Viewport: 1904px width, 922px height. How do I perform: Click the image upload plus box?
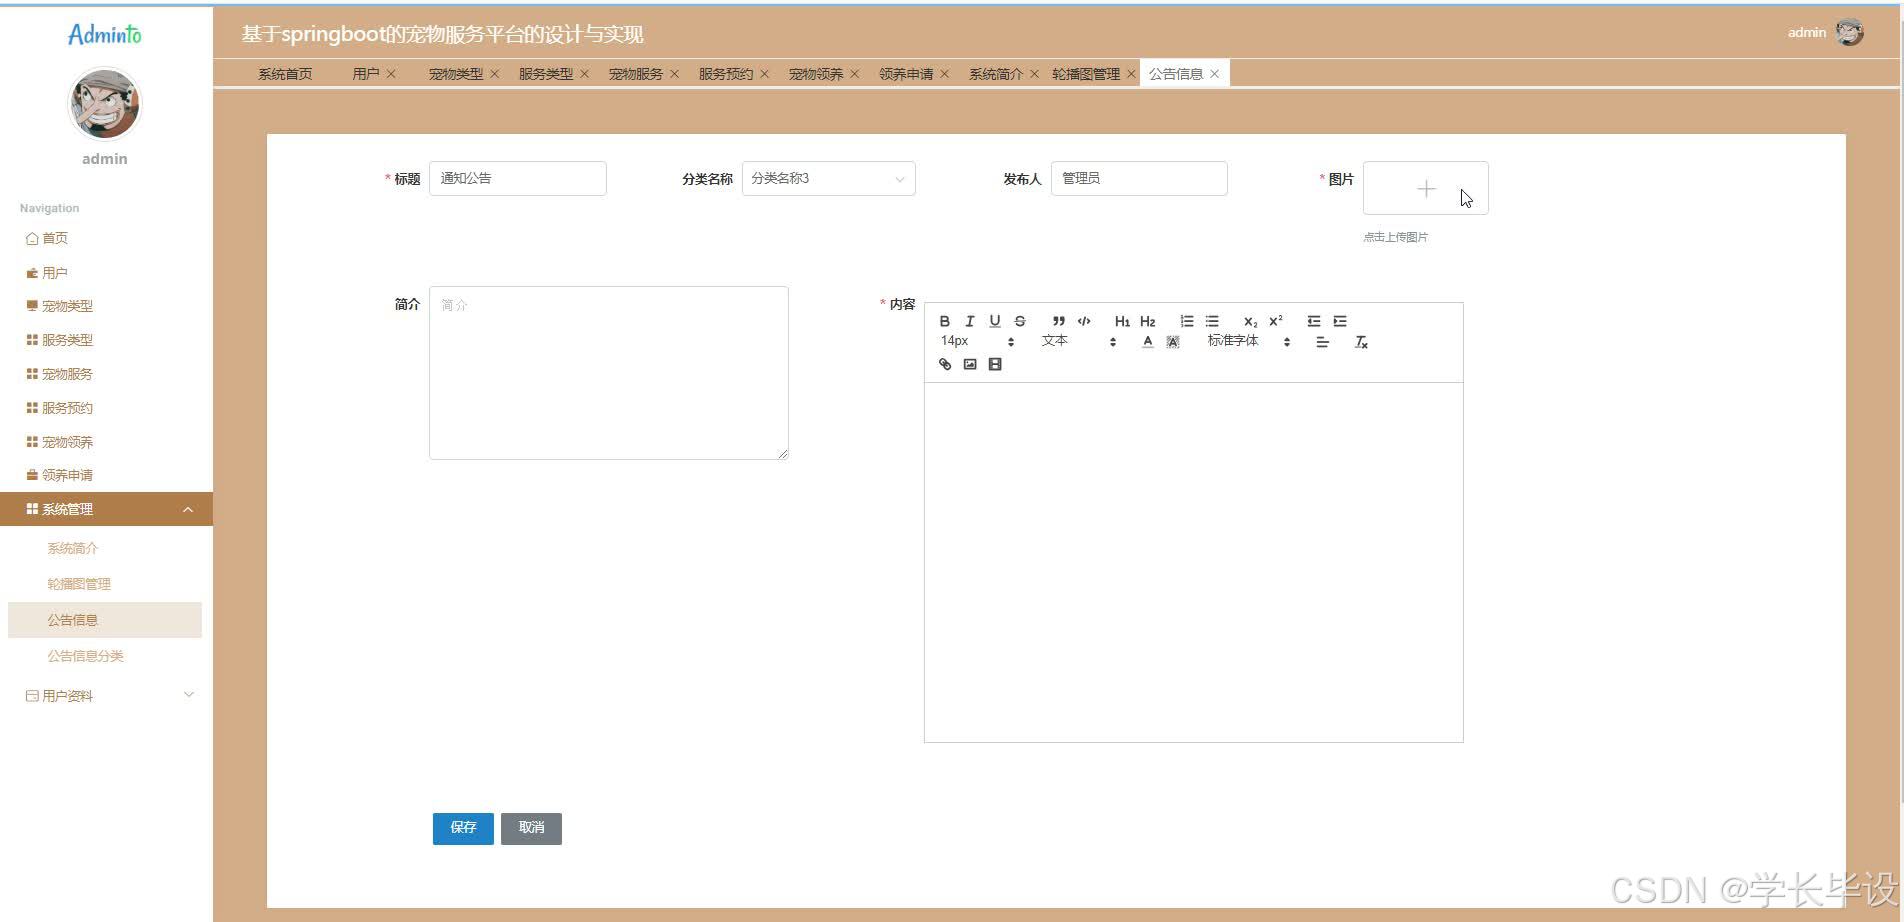1426,188
